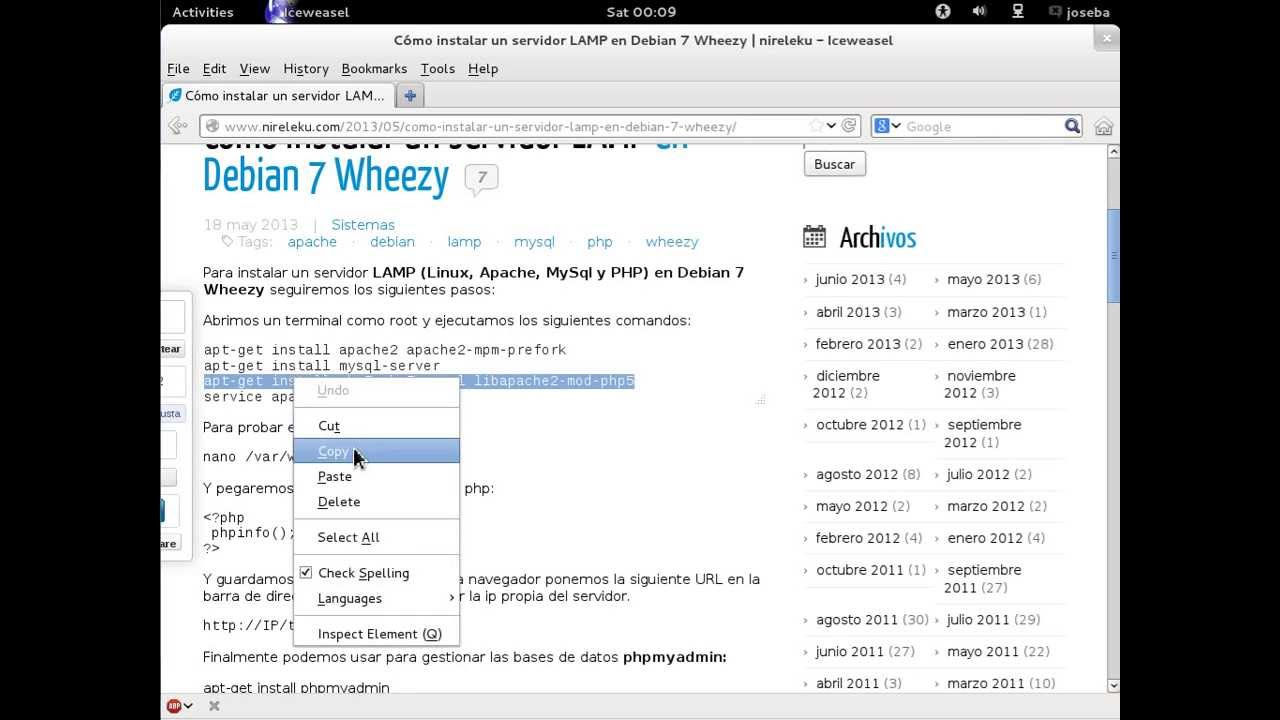Choose Paste in the context menu
Viewport: 1280px width, 720px height.
[376, 476]
